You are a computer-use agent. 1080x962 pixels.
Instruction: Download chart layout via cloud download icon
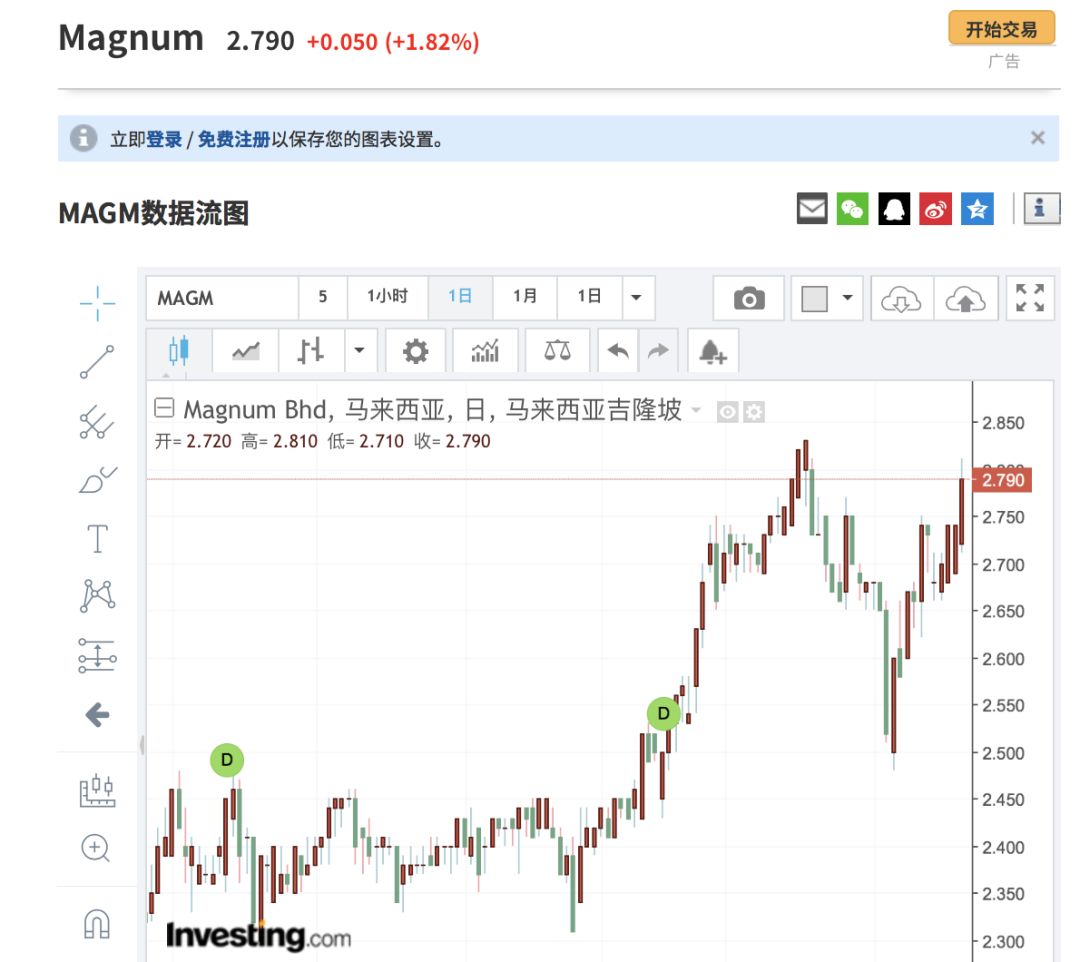point(901,298)
